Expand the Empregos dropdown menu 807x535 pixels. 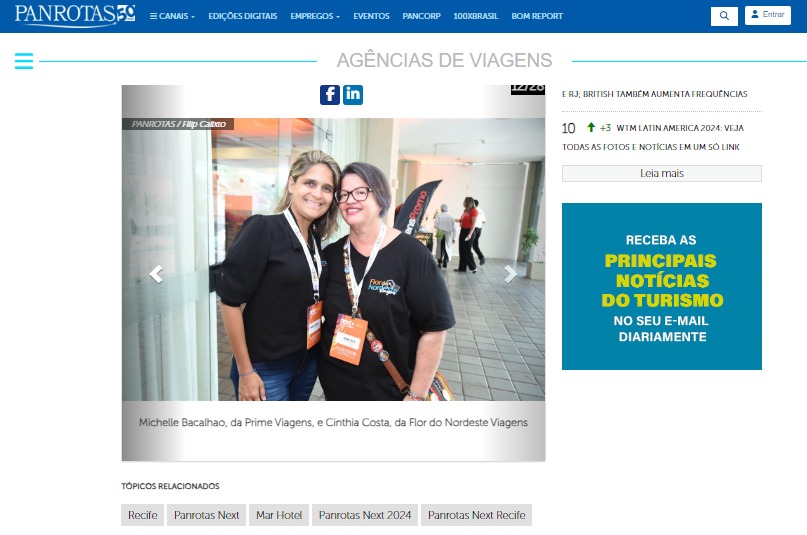click(x=315, y=16)
